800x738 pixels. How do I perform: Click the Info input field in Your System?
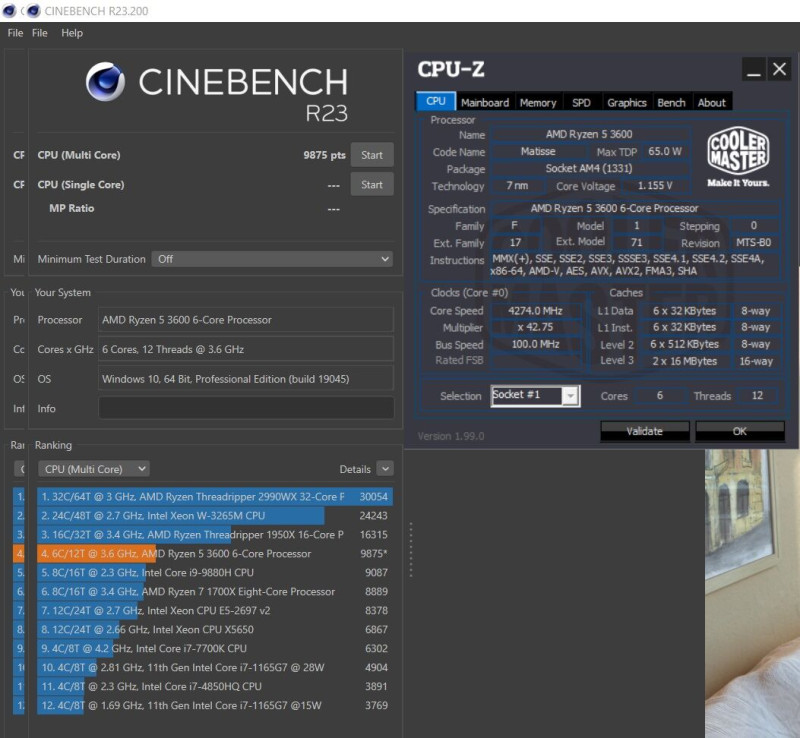point(246,408)
